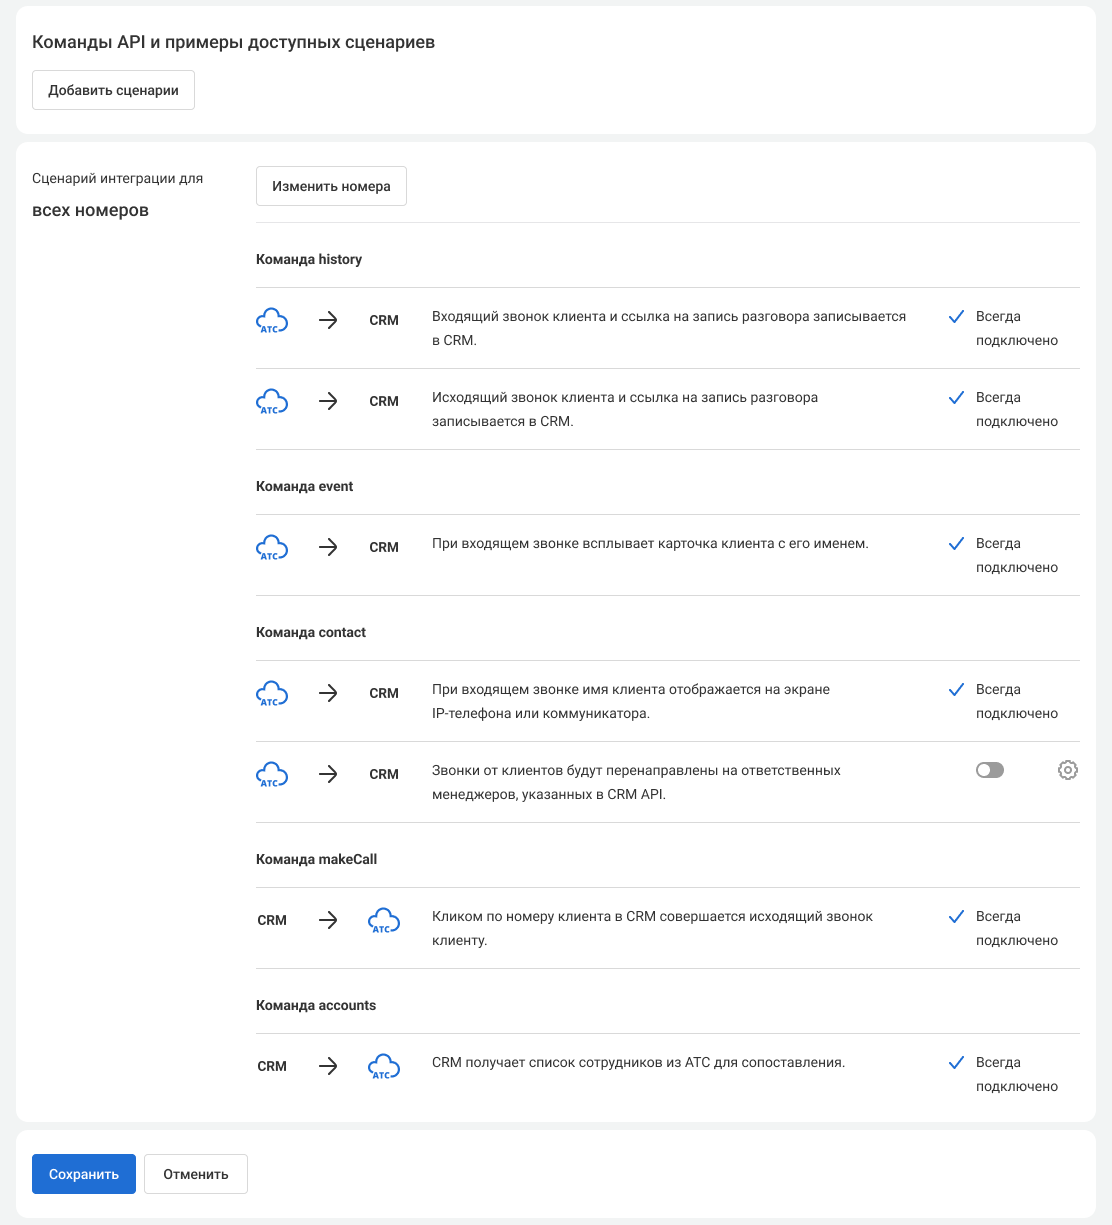Viewport: 1112px width, 1225px height.
Task: Click the ATC cloud icon in the accounts row
Action: click(384, 1067)
